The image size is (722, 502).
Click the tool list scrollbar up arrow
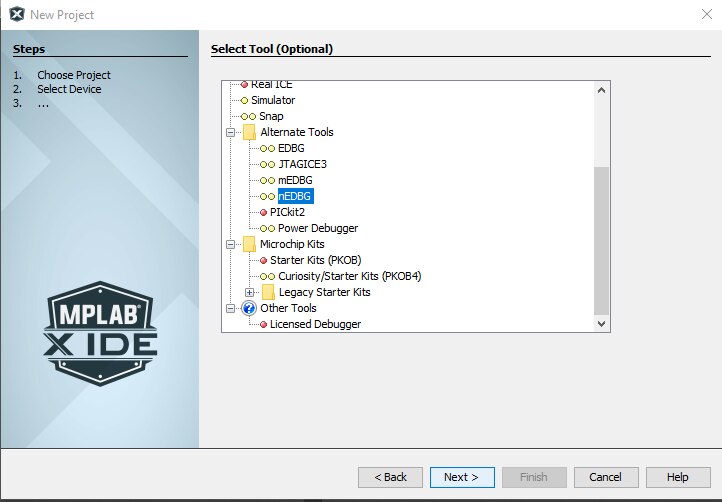pyautogui.click(x=601, y=90)
